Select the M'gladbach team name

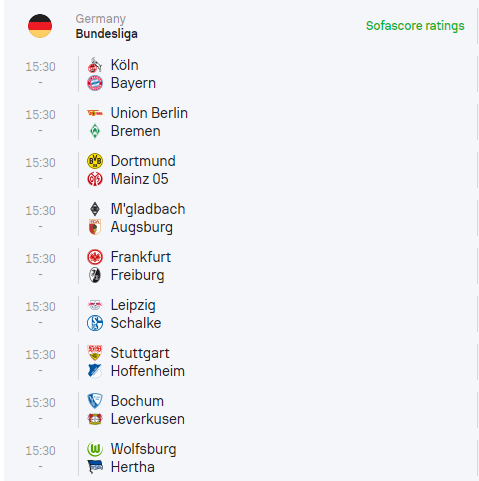(148, 209)
